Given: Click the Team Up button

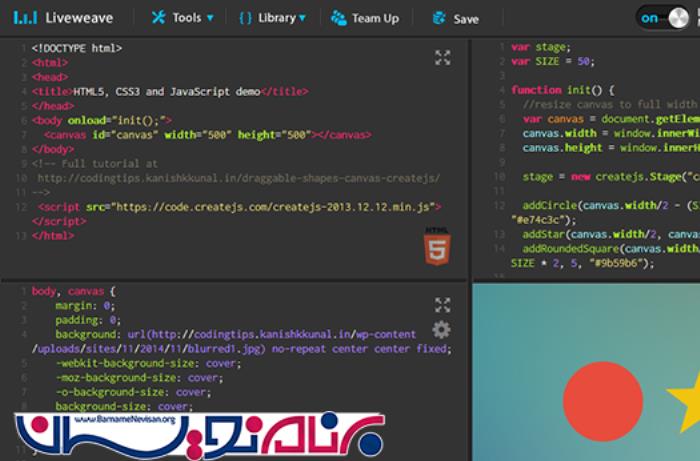Looking at the screenshot, I should [x=365, y=18].
